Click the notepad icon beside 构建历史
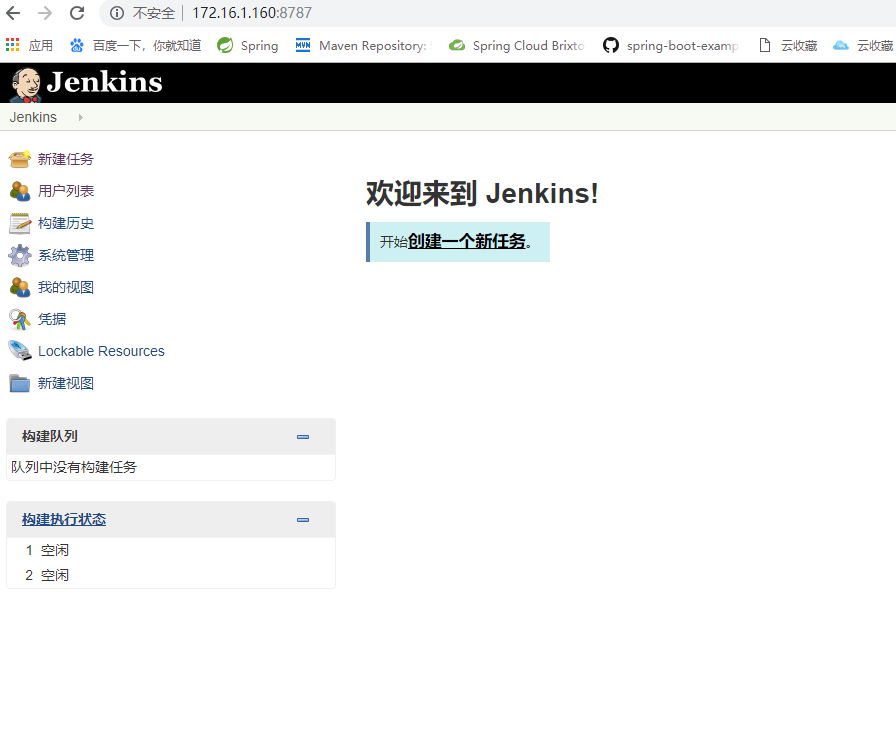Image resolution: width=896 pixels, height=732 pixels. pyautogui.click(x=19, y=223)
